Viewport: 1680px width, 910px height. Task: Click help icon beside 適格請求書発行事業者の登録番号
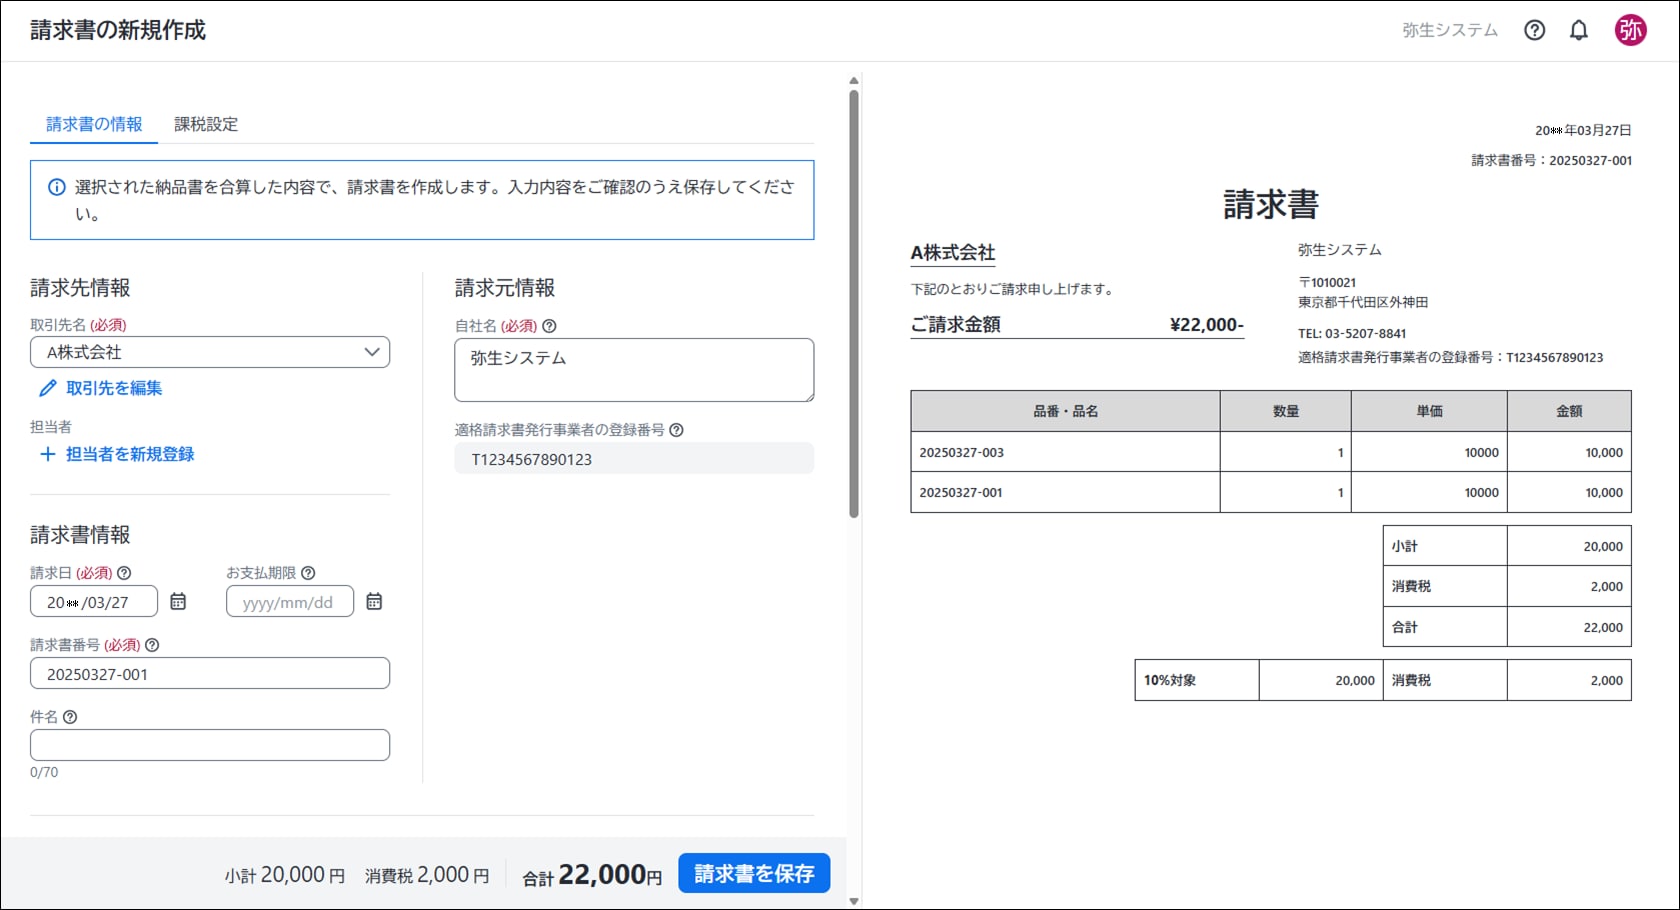676,430
